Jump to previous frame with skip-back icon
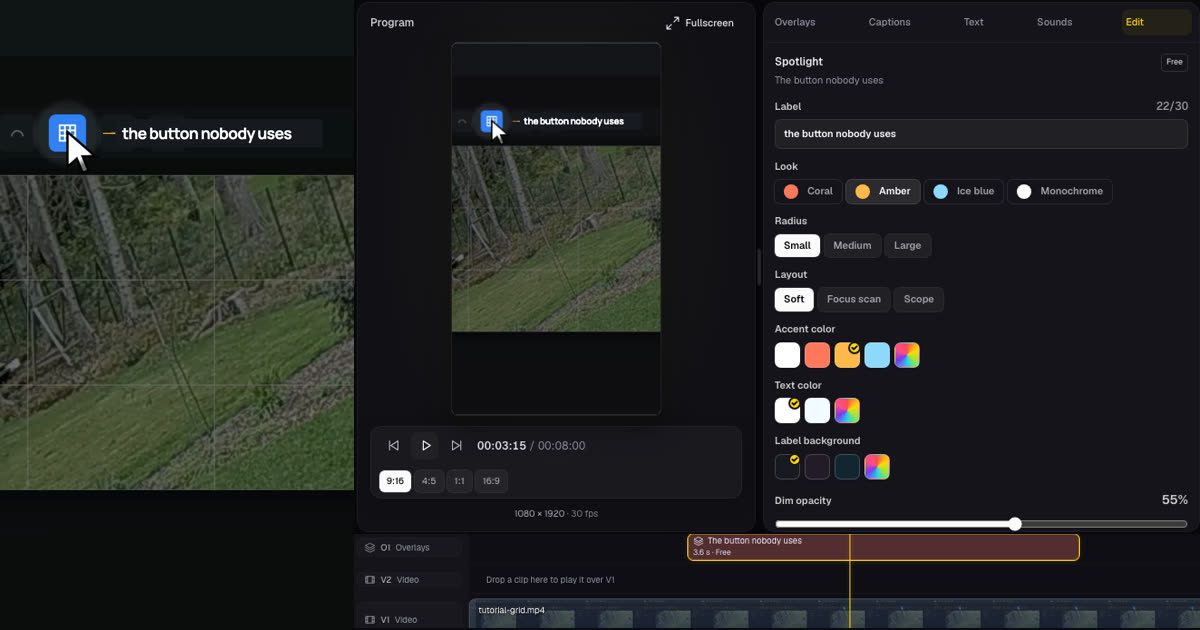 pyautogui.click(x=394, y=446)
